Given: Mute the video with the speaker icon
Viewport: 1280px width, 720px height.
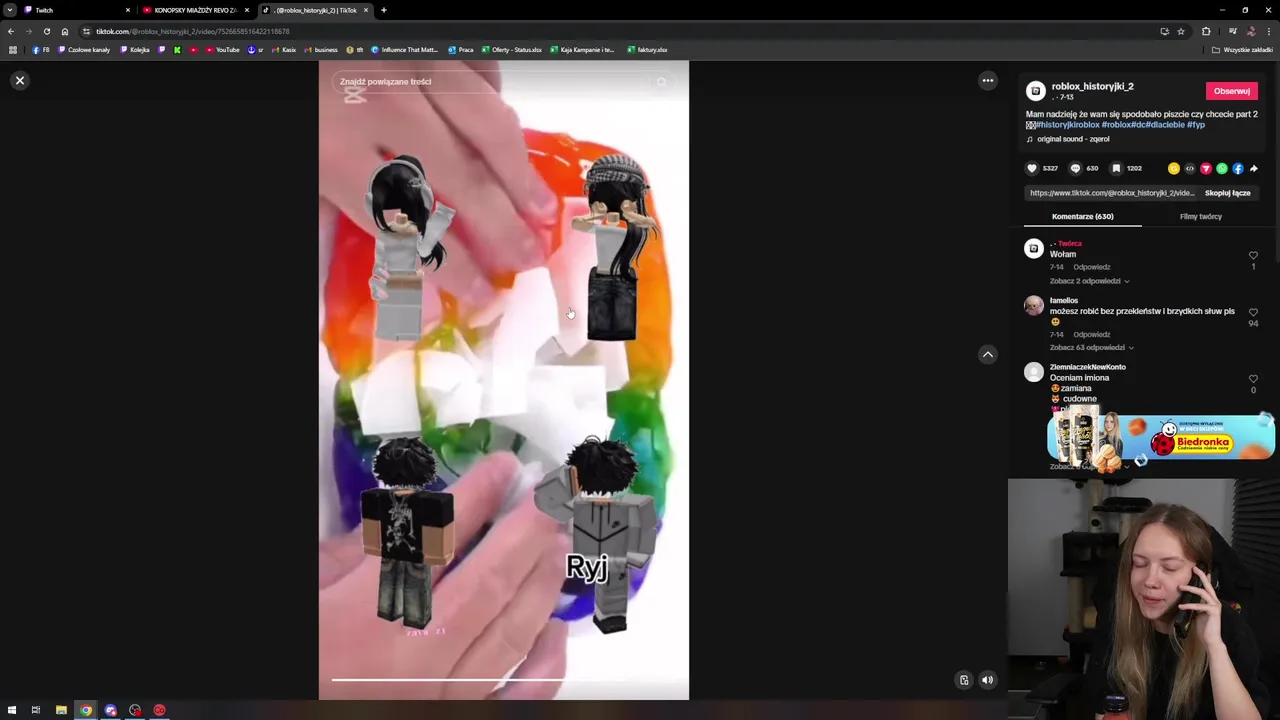Looking at the screenshot, I should (x=987, y=680).
